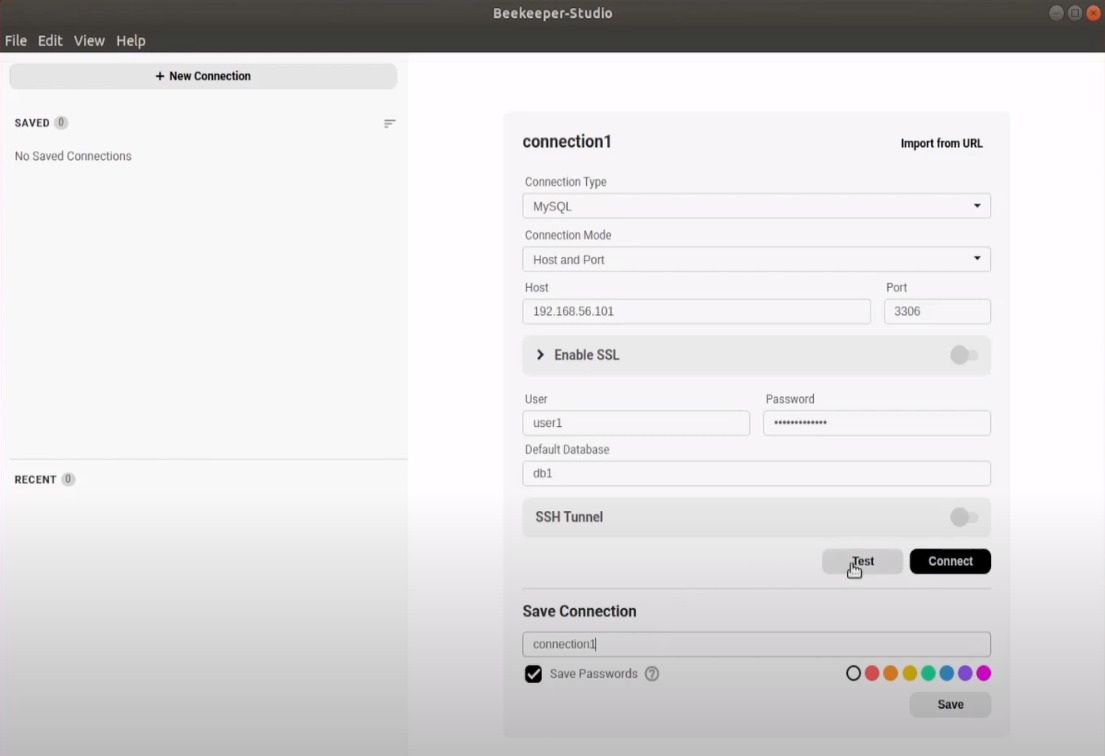Viewport: 1105px width, 756px height.
Task: Select the blue color swatch
Action: point(946,674)
